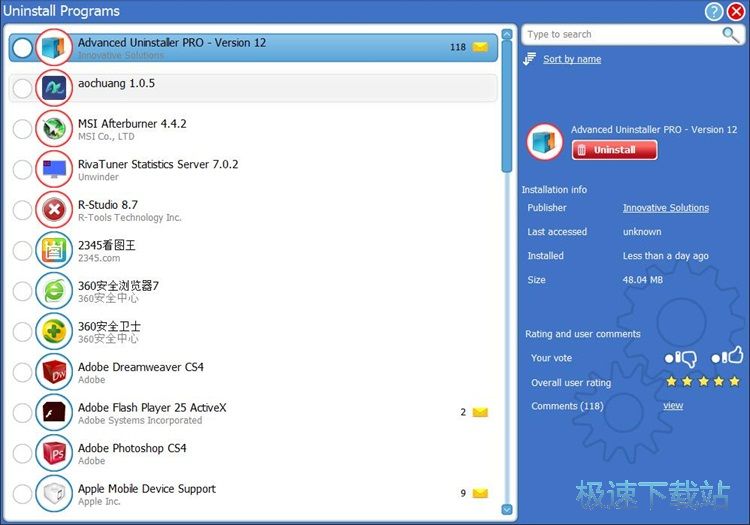Screen dimensions: 750x525
Task: Click the help question mark icon
Action: 714,11
